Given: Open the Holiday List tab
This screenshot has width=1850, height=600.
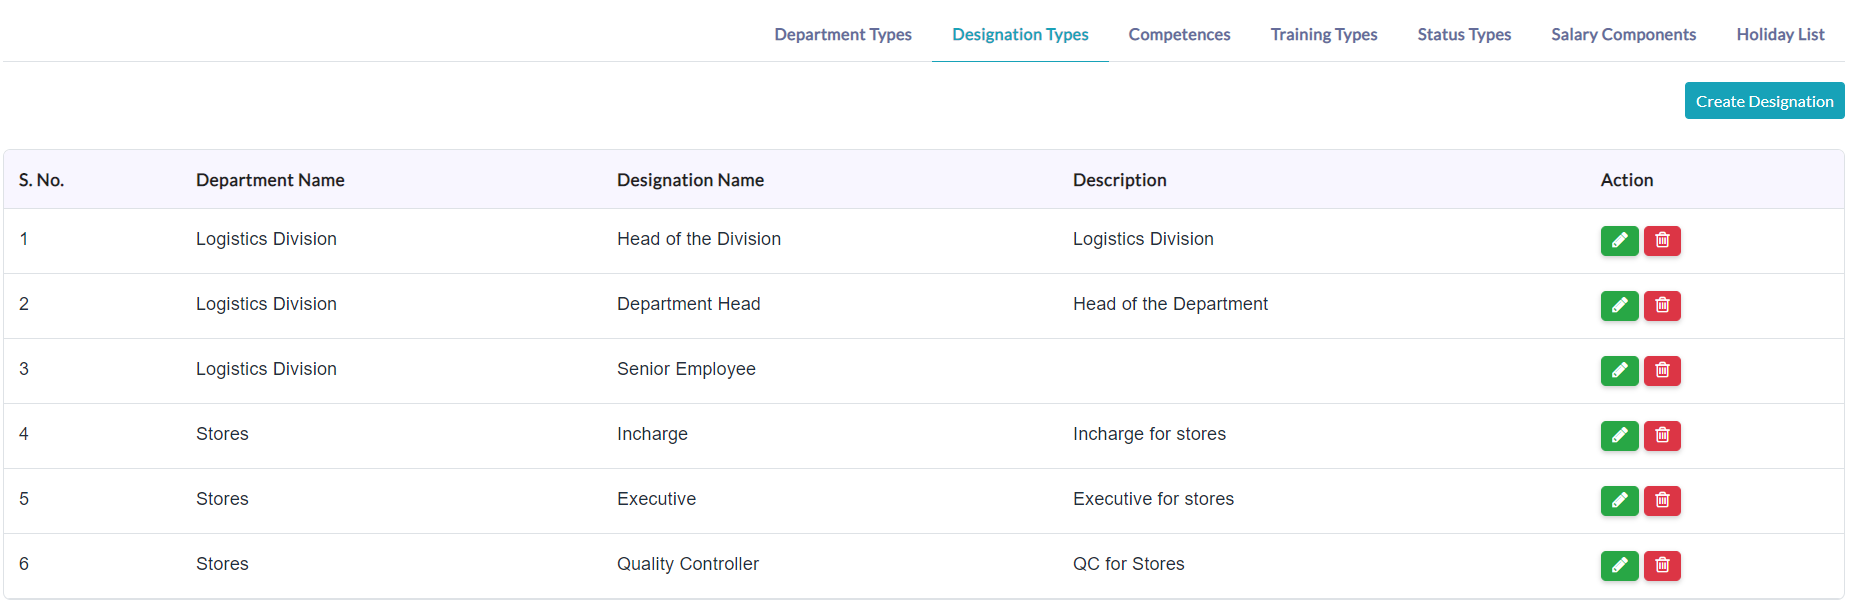Looking at the screenshot, I should tap(1780, 34).
